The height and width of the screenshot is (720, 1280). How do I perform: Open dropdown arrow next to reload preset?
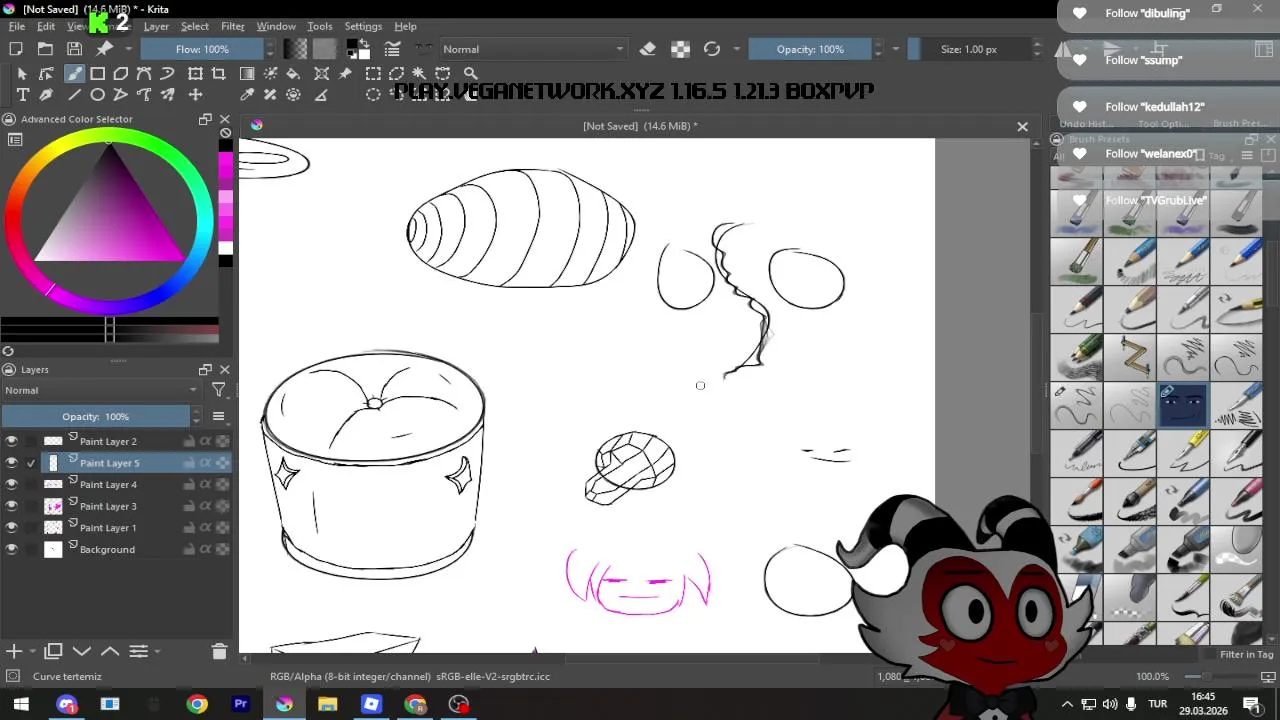pos(736,49)
